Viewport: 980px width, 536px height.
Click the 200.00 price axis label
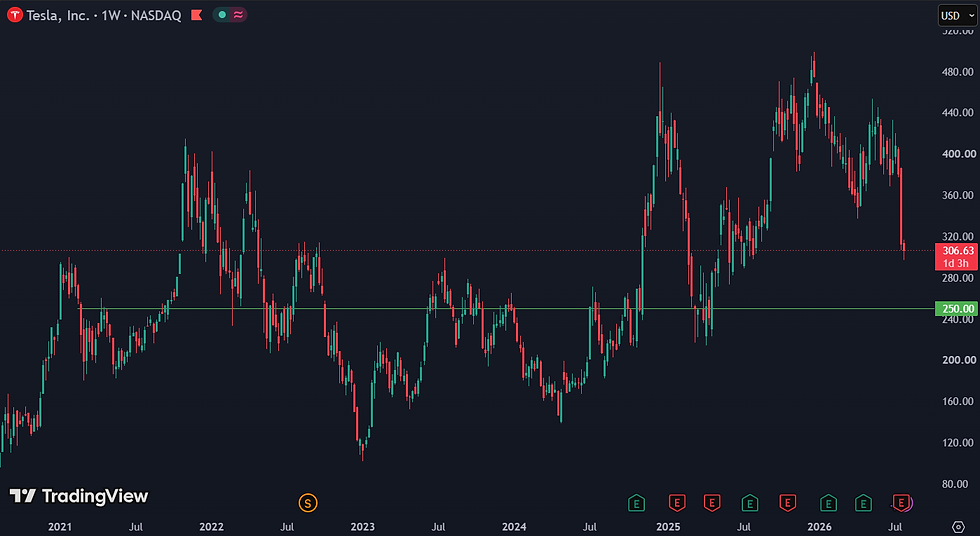point(958,360)
